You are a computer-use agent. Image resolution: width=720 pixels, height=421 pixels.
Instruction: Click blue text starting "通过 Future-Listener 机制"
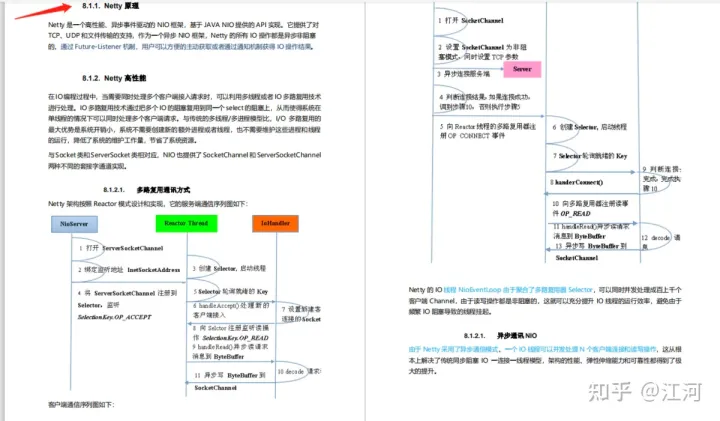click(x=186, y=46)
